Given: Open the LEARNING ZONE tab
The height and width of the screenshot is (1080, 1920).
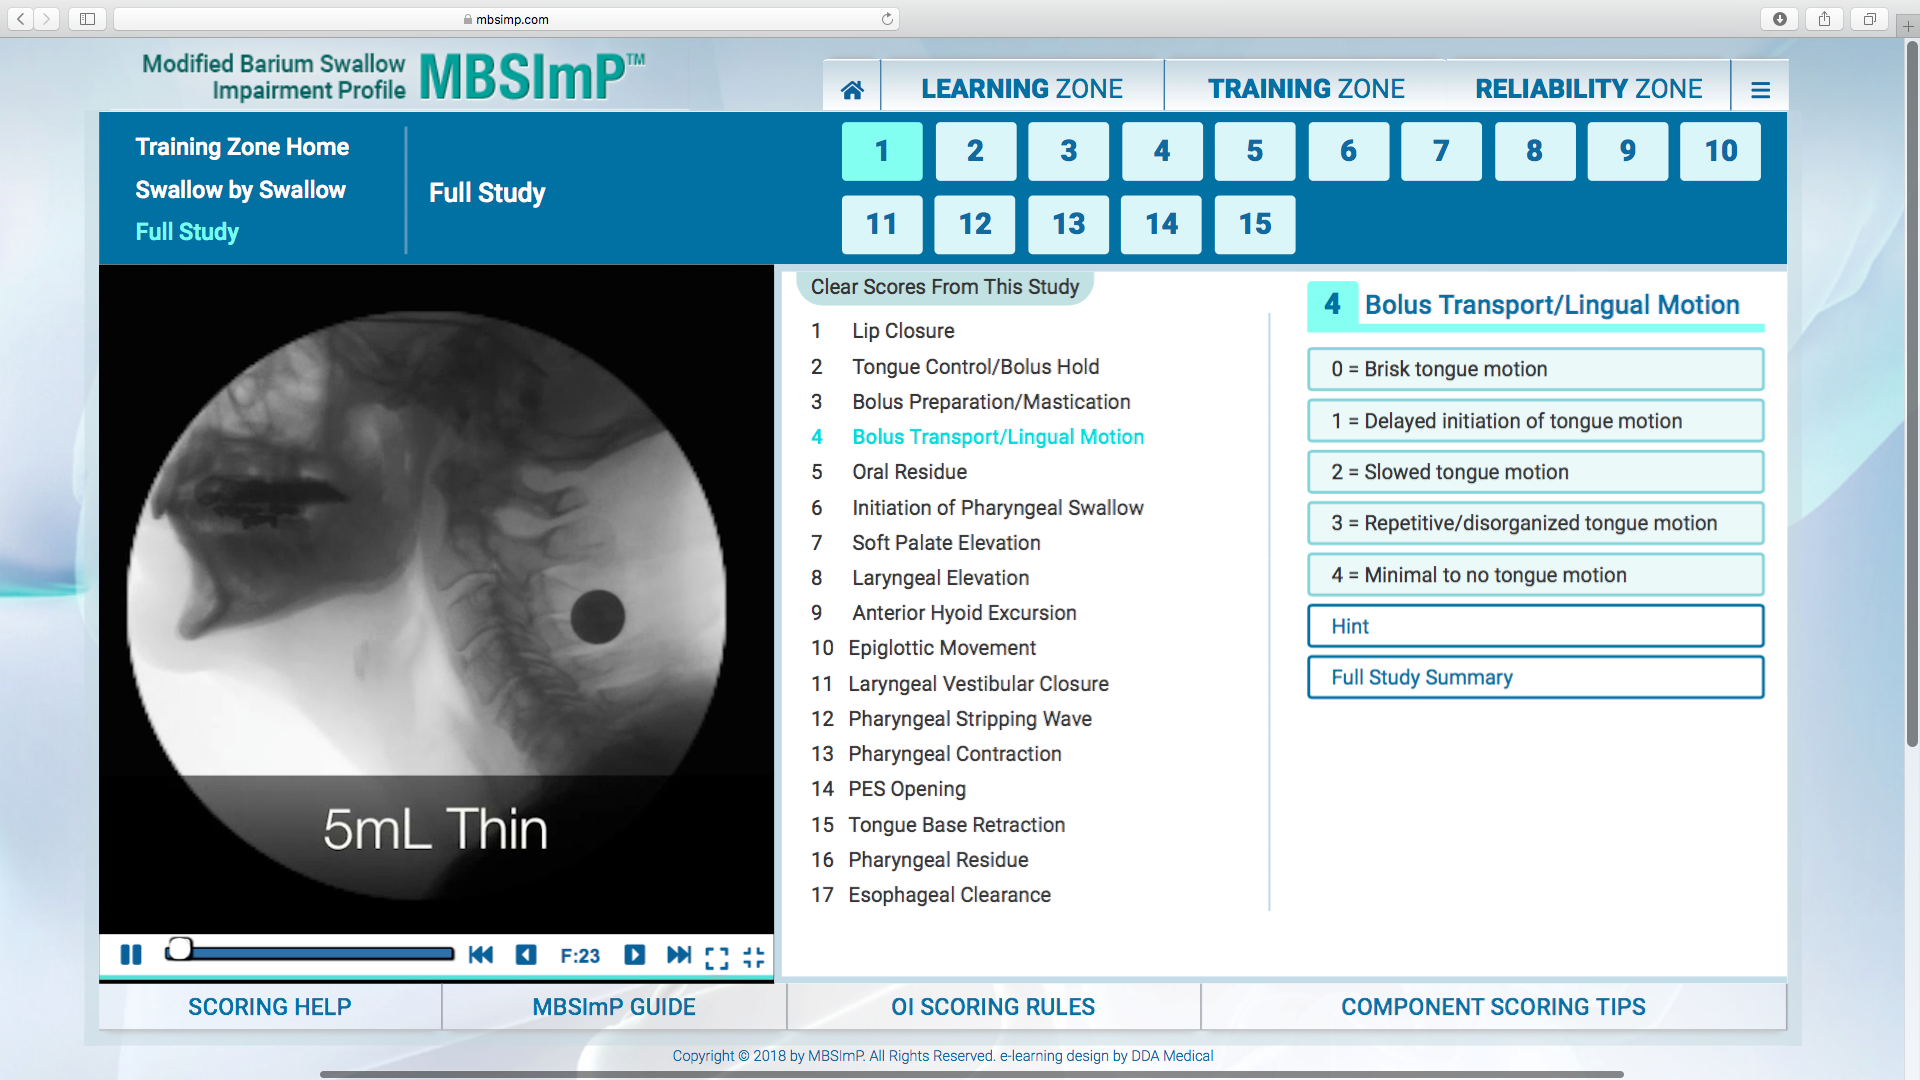Looking at the screenshot, I should coord(1022,89).
